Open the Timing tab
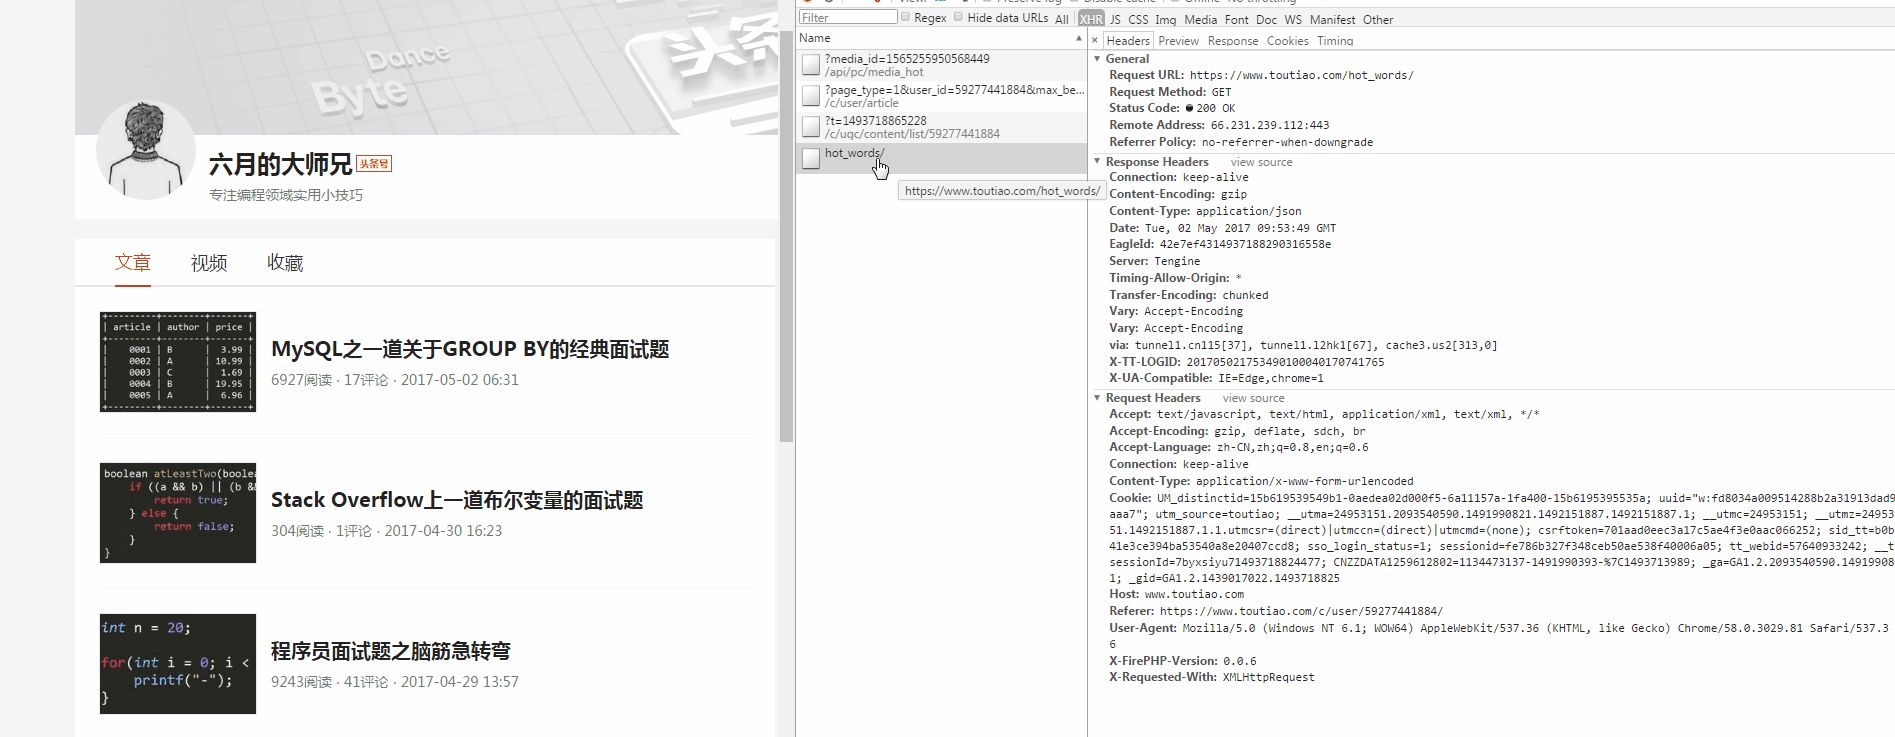 point(1335,41)
